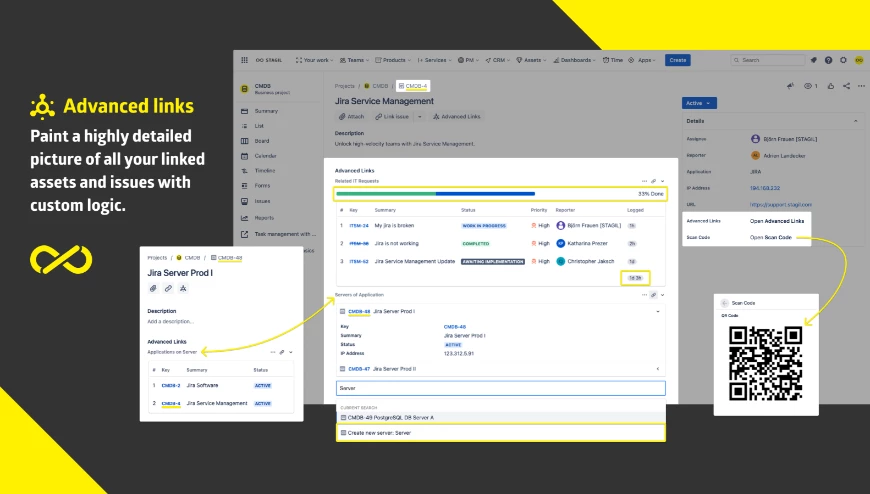
Task: Open the Teams dropdown menu
Action: (x=354, y=60)
